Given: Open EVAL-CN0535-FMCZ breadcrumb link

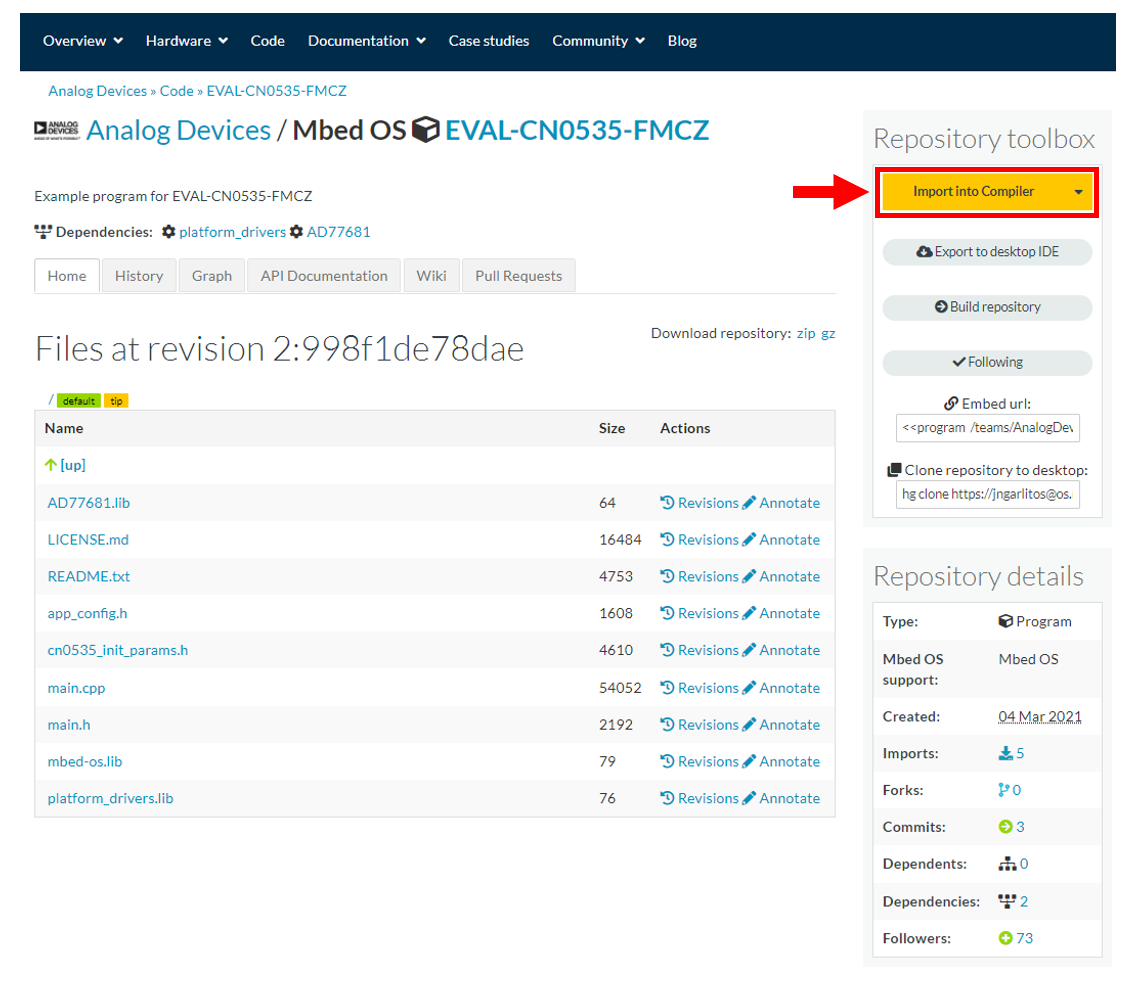Looking at the screenshot, I should (276, 91).
